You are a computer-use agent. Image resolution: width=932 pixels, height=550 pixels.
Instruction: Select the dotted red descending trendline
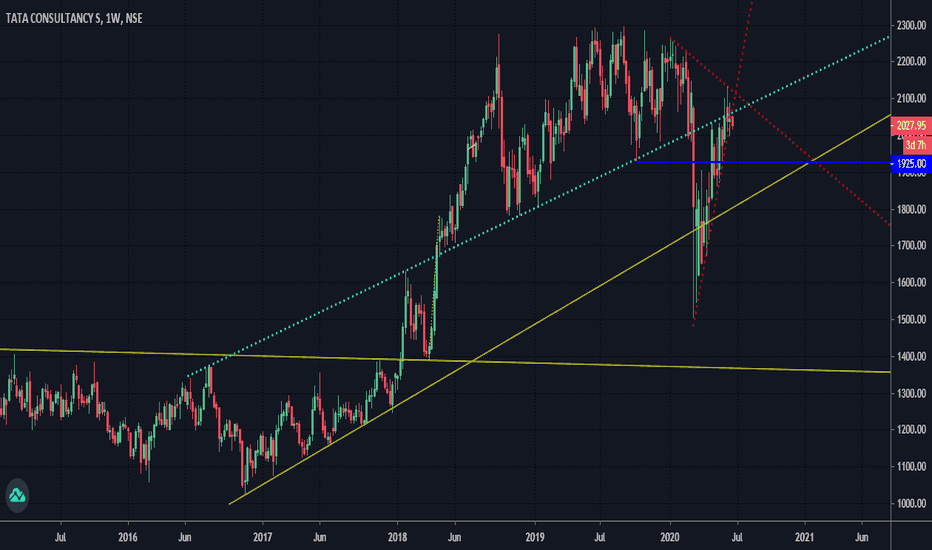click(780, 133)
